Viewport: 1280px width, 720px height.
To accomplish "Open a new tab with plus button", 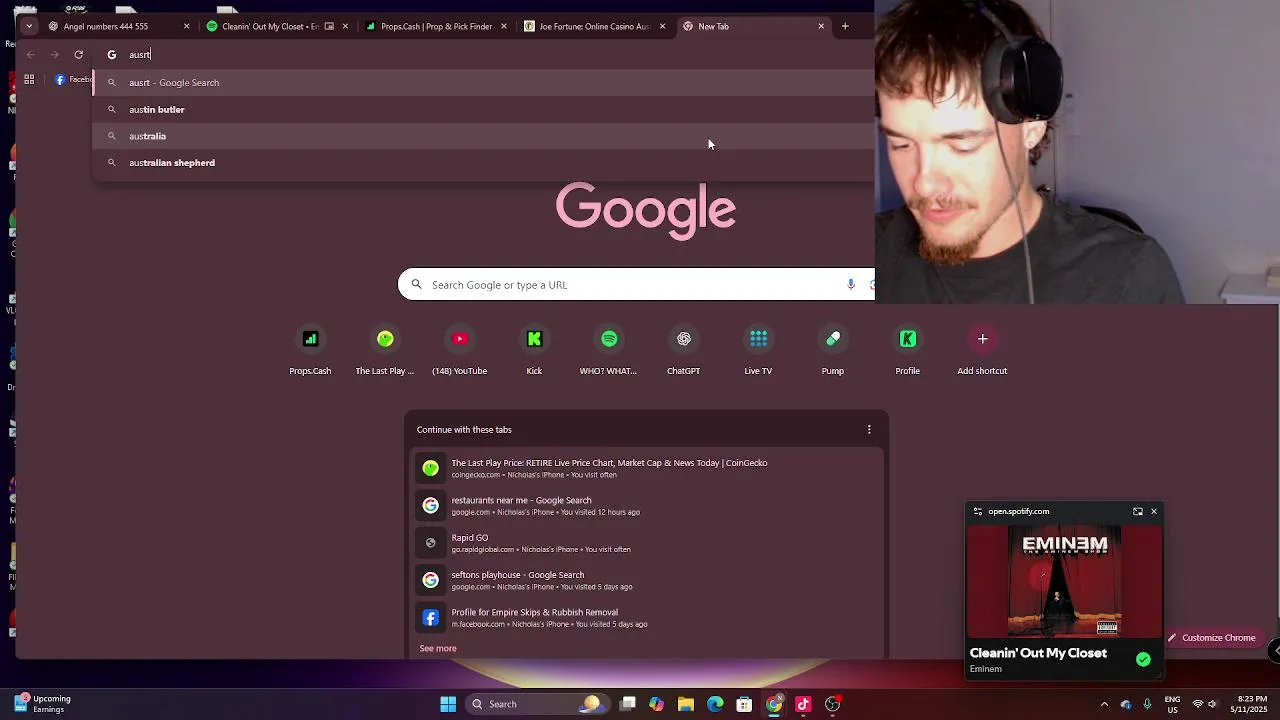I will pos(845,26).
